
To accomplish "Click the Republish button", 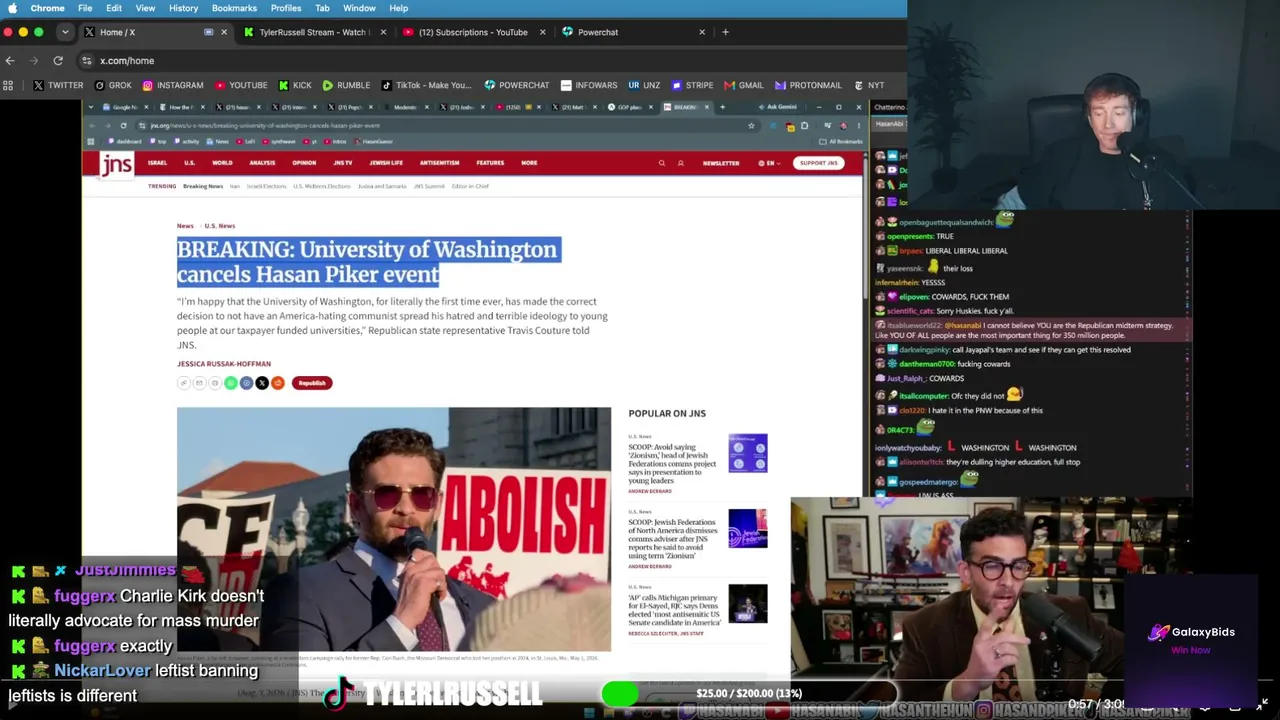I will [312, 383].
